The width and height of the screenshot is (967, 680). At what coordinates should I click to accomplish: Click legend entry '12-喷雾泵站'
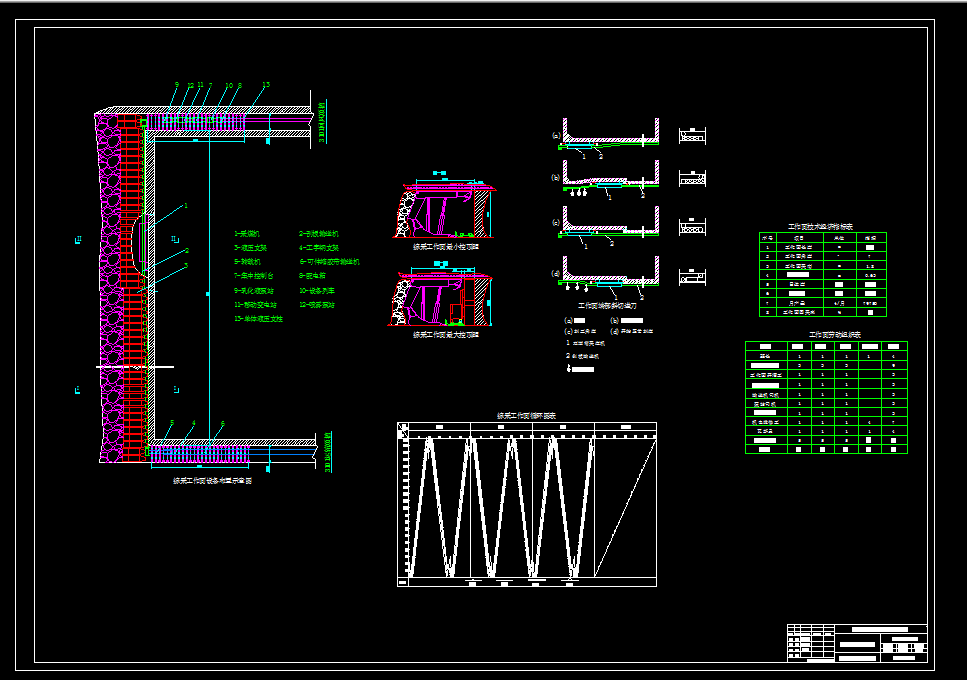coord(317,305)
